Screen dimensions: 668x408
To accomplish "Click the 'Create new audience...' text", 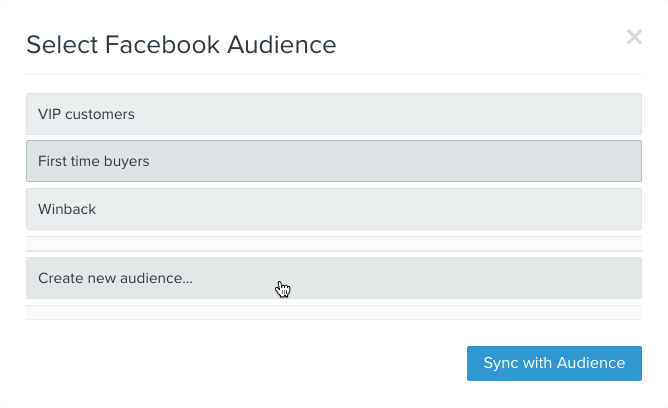I will point(115,278).
